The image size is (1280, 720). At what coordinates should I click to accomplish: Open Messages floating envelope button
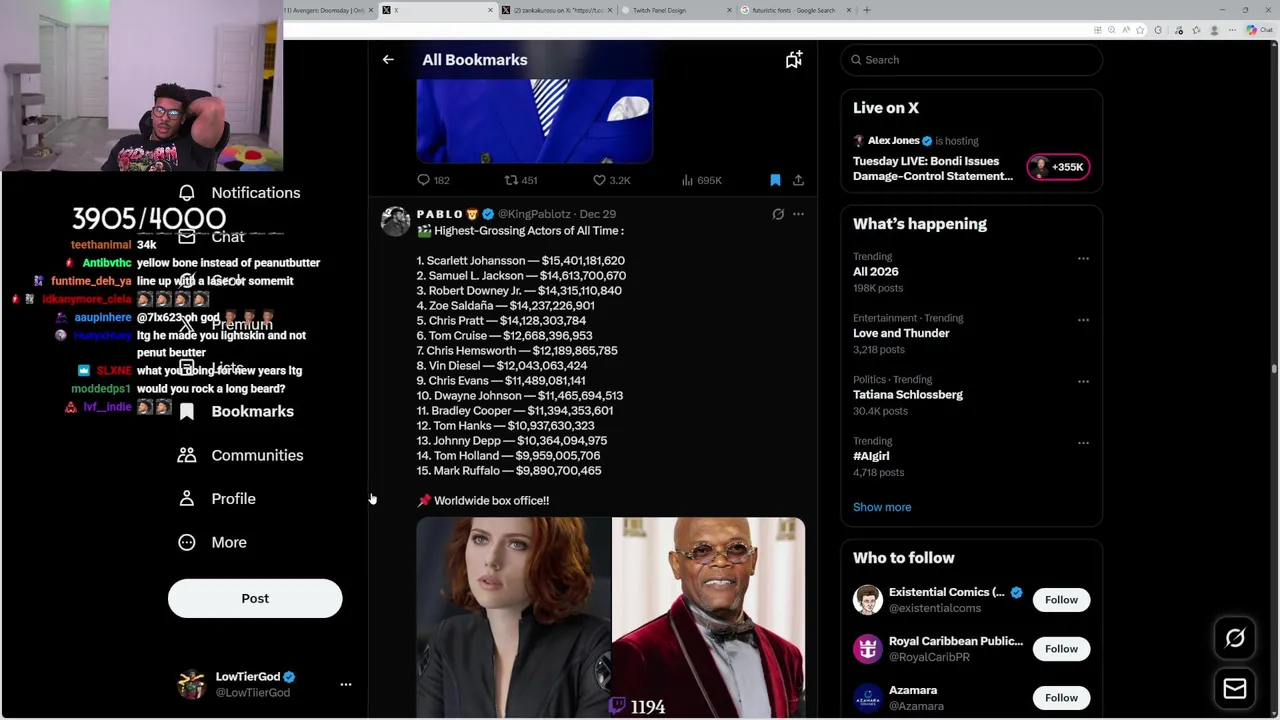click(x=1235, y=689)
